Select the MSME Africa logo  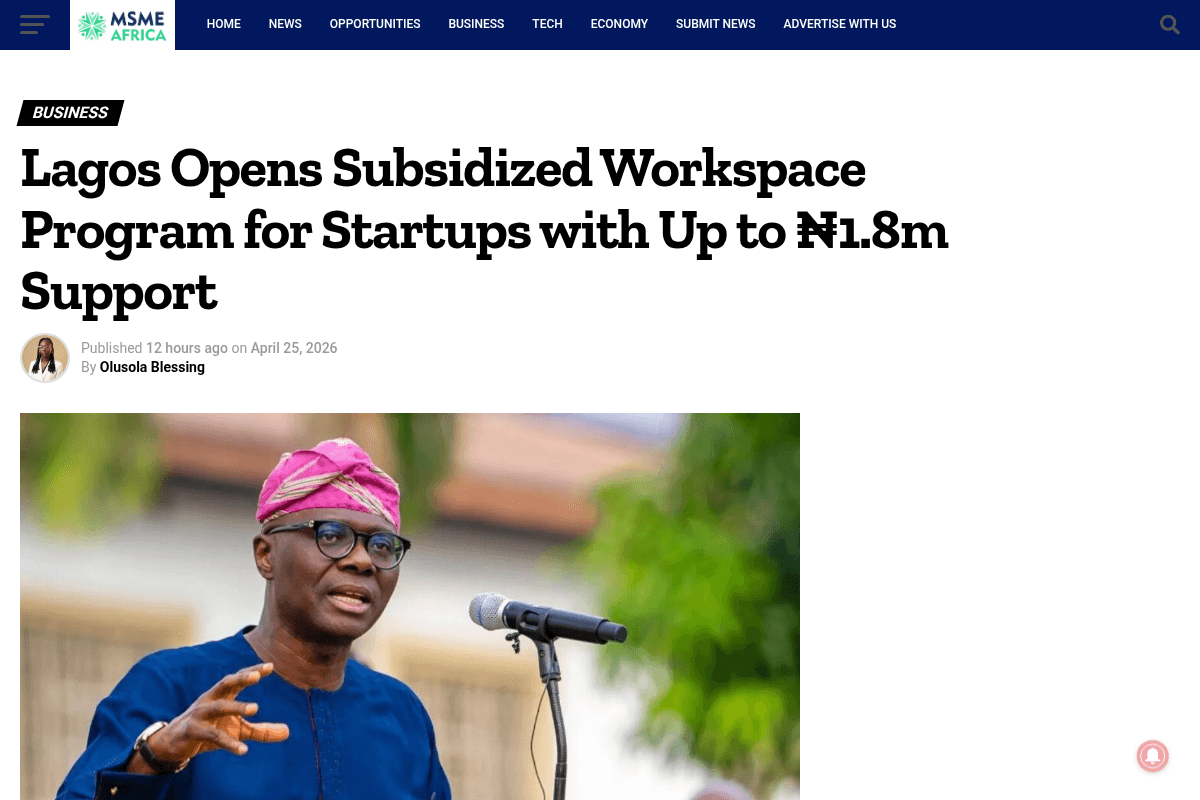pyautogui.click(x=122, y=25)
